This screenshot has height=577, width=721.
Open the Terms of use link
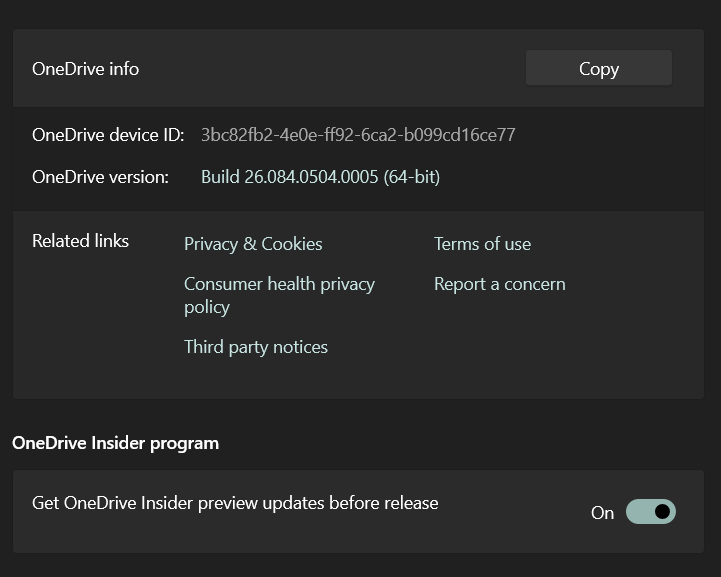tap(482, 244)
